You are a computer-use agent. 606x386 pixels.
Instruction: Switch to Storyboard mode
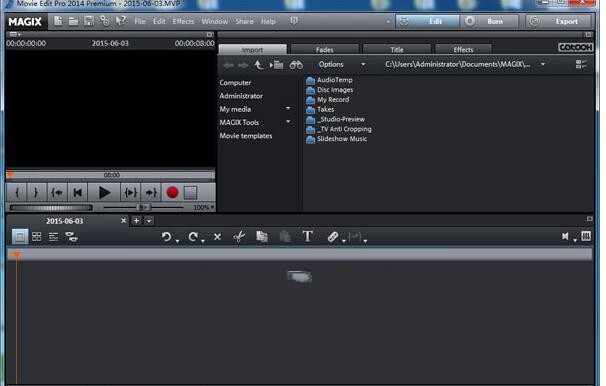pos(20,236)
